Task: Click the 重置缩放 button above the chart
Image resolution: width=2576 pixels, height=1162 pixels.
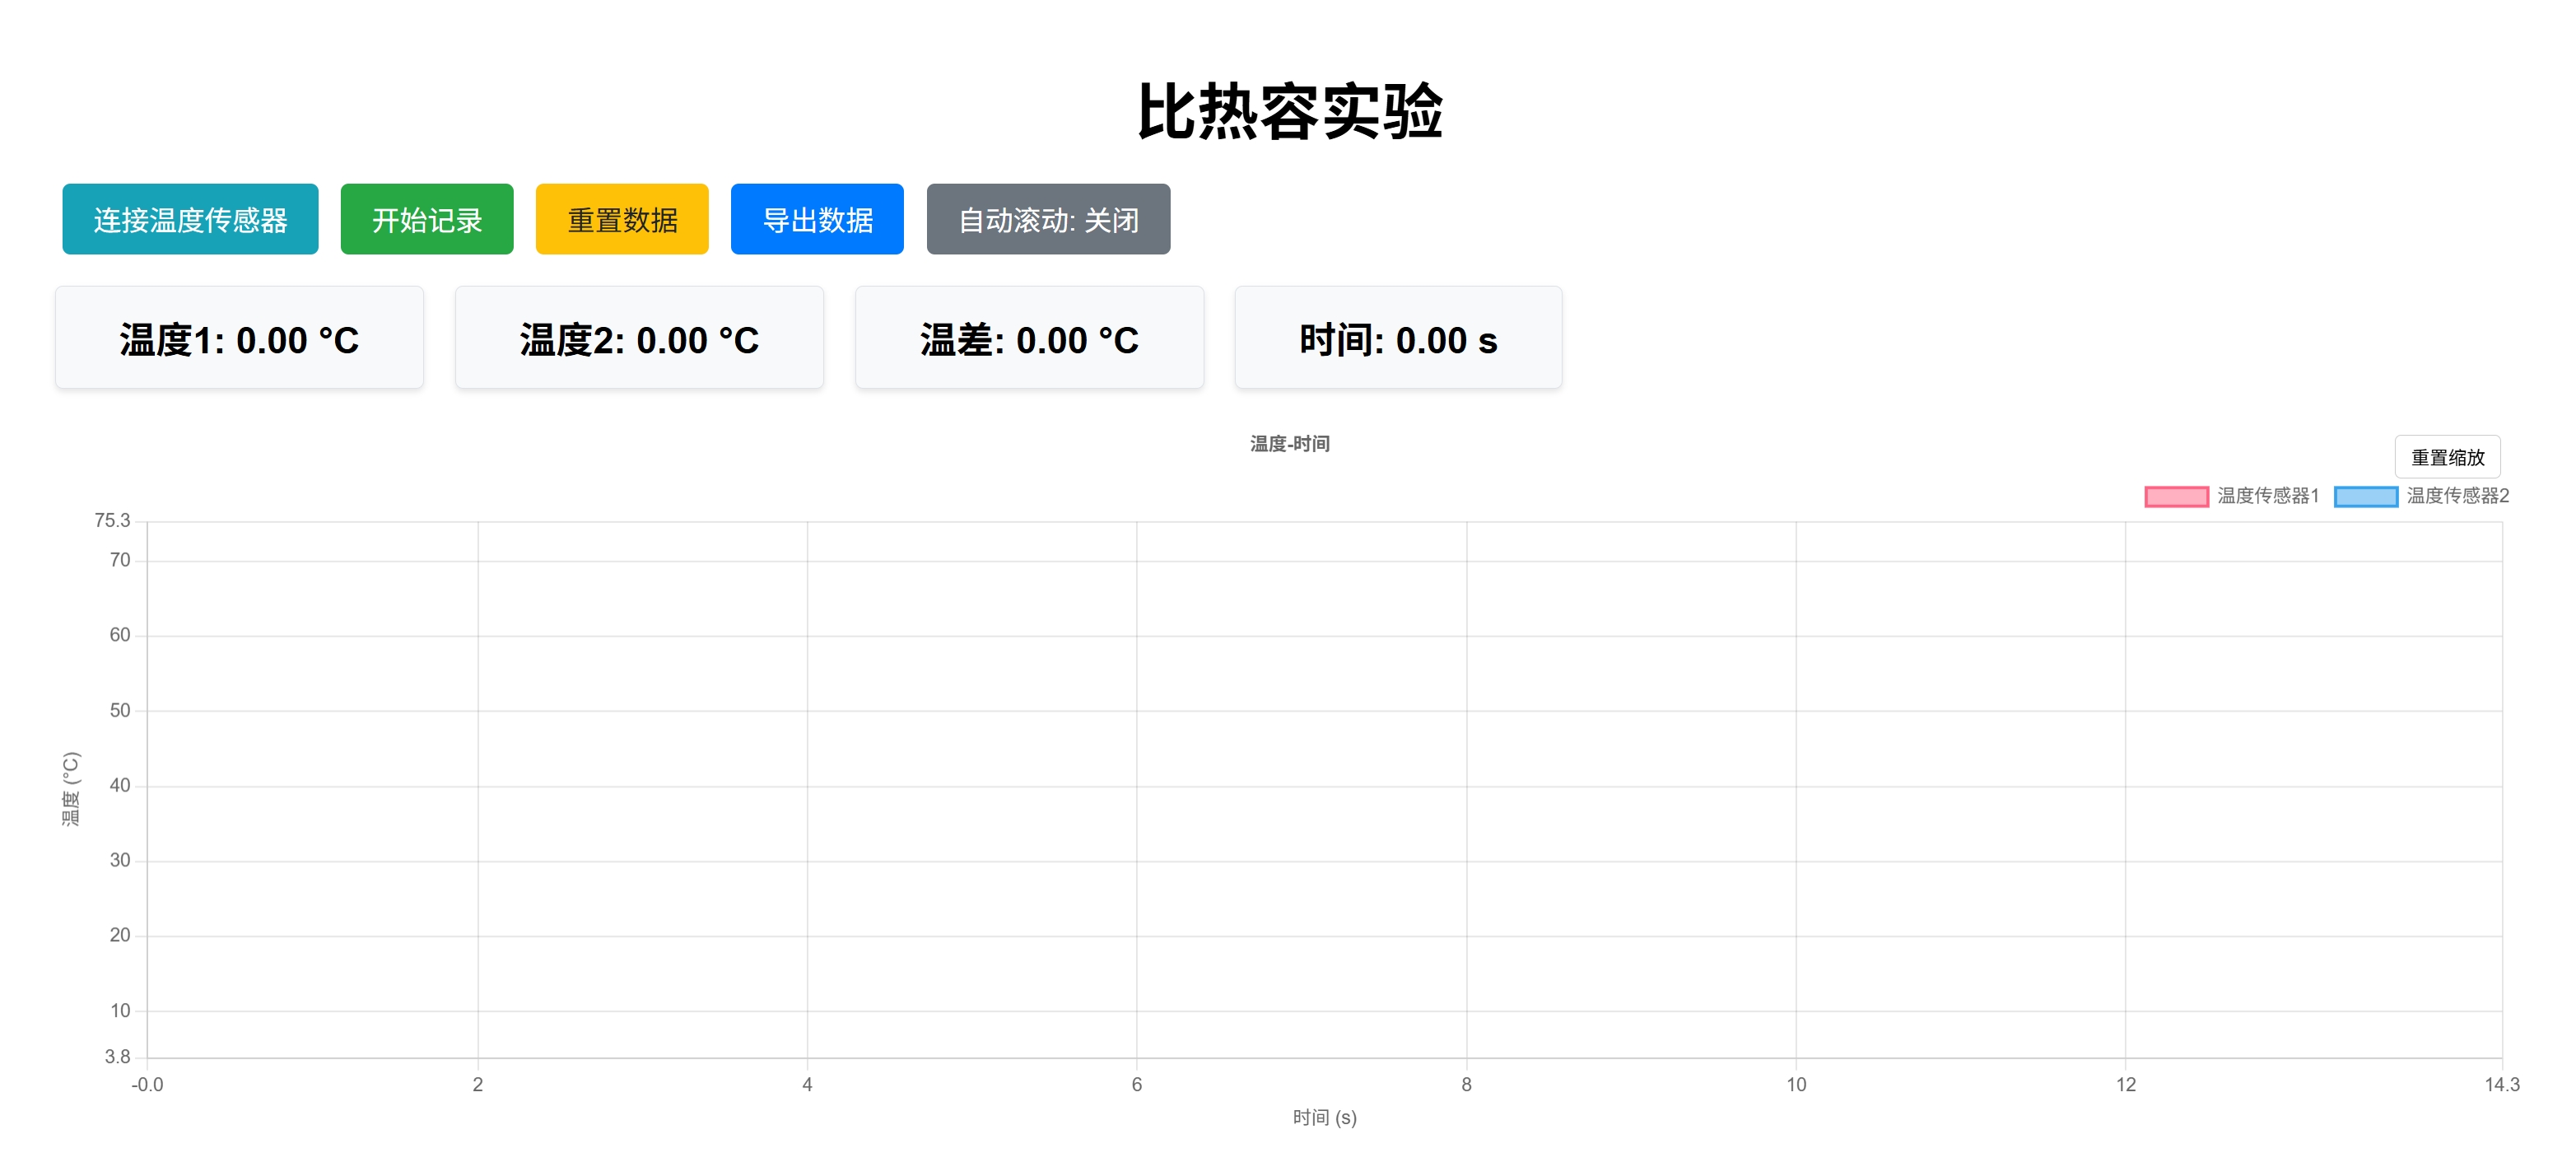Action: click(x=2448, y=457)
